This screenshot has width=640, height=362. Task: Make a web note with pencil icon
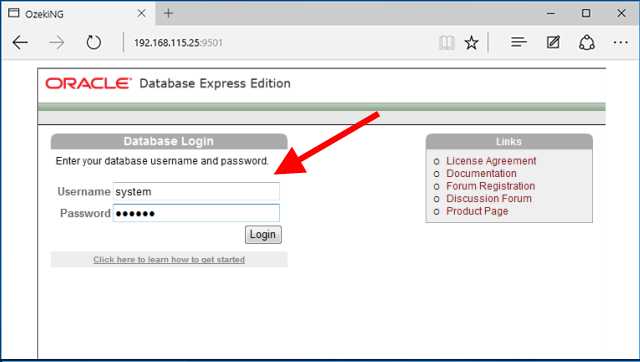pyautogui.click(x=553, y=42)
